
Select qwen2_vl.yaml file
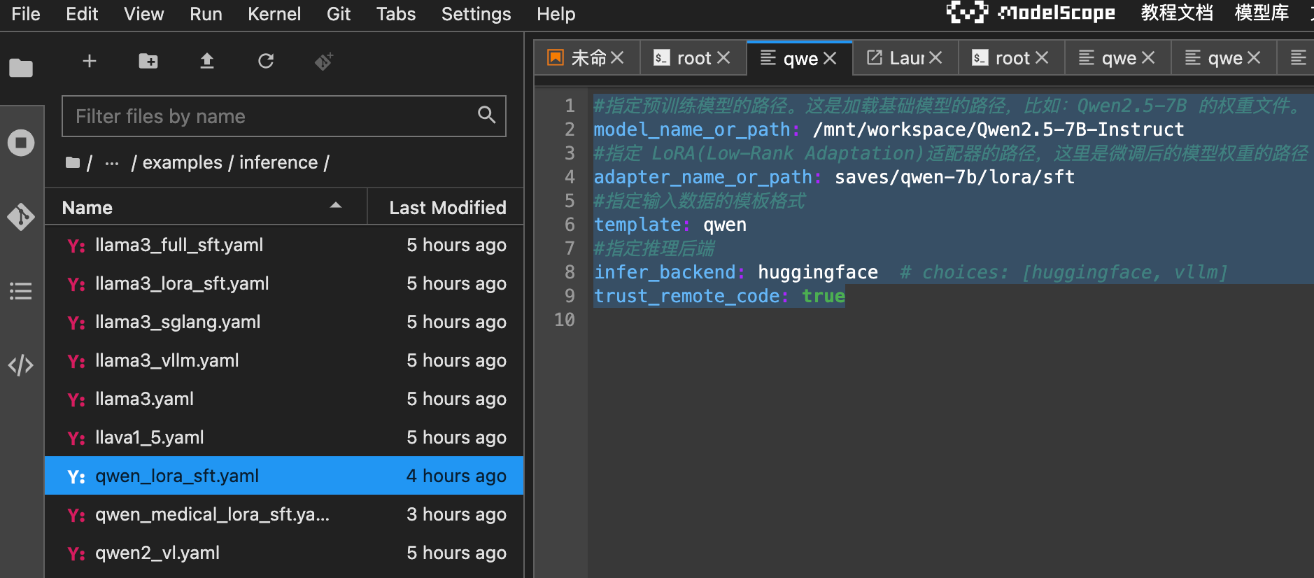click(x=284, y=553)
